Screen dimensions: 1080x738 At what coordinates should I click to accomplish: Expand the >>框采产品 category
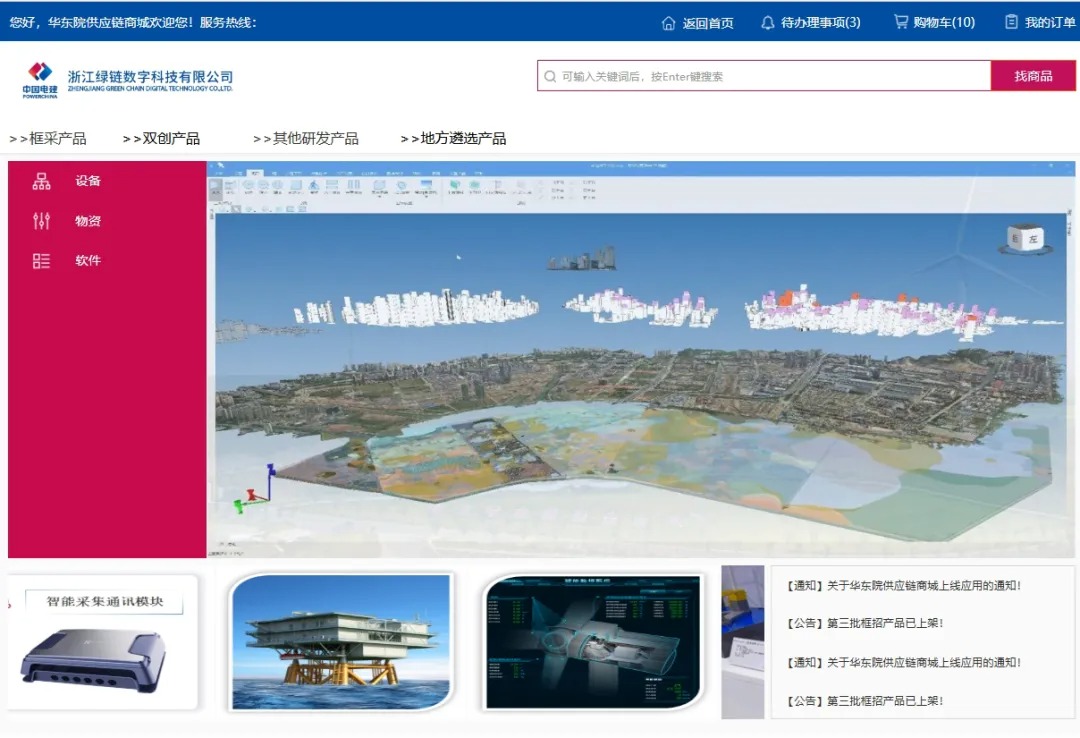[x=48, y=139]
